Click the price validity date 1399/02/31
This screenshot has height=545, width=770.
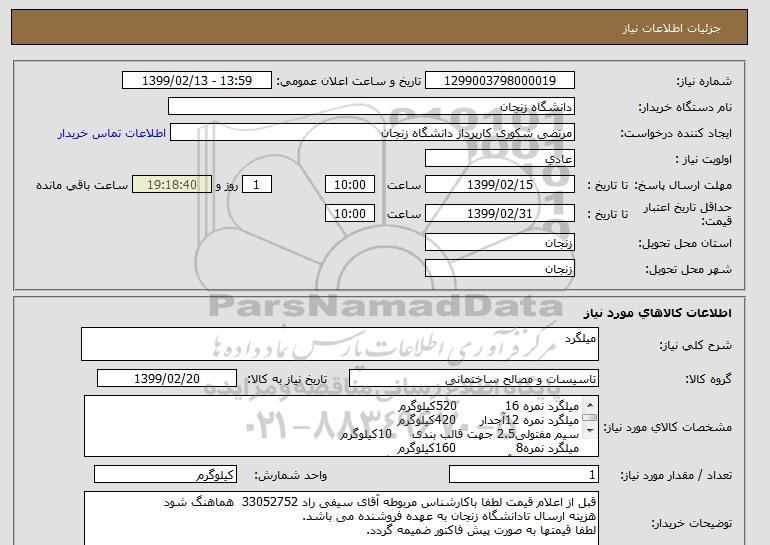coord(499,214)
